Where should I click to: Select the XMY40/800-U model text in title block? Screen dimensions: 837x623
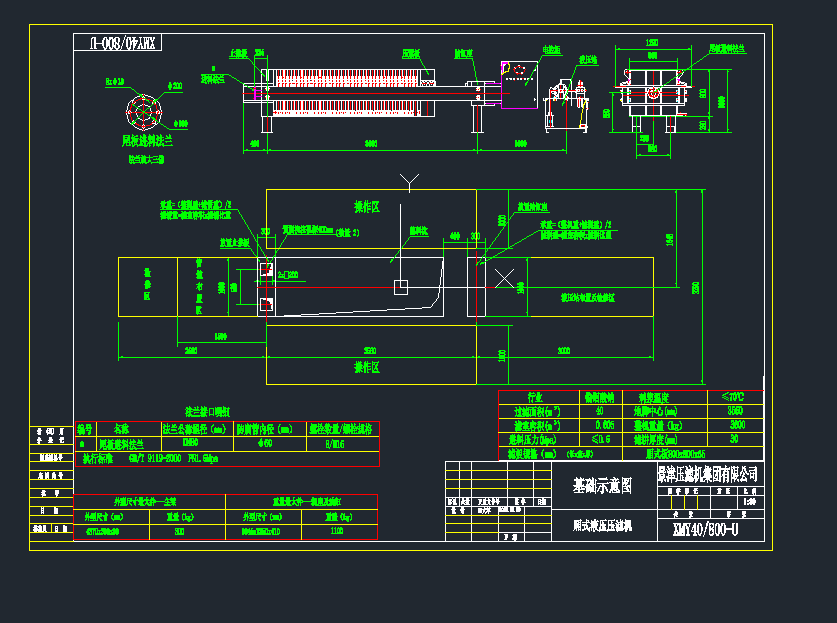pos(705,530)
